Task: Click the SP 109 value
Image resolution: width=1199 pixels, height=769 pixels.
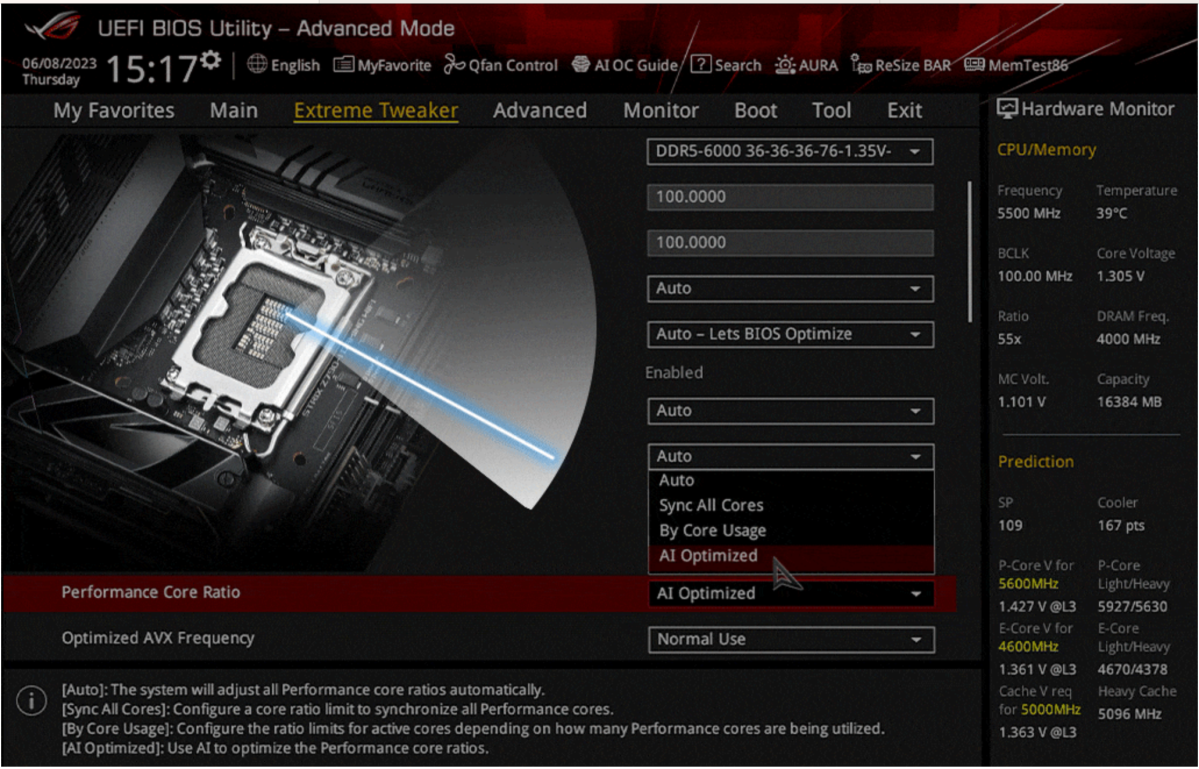Action: [1010, 526]
